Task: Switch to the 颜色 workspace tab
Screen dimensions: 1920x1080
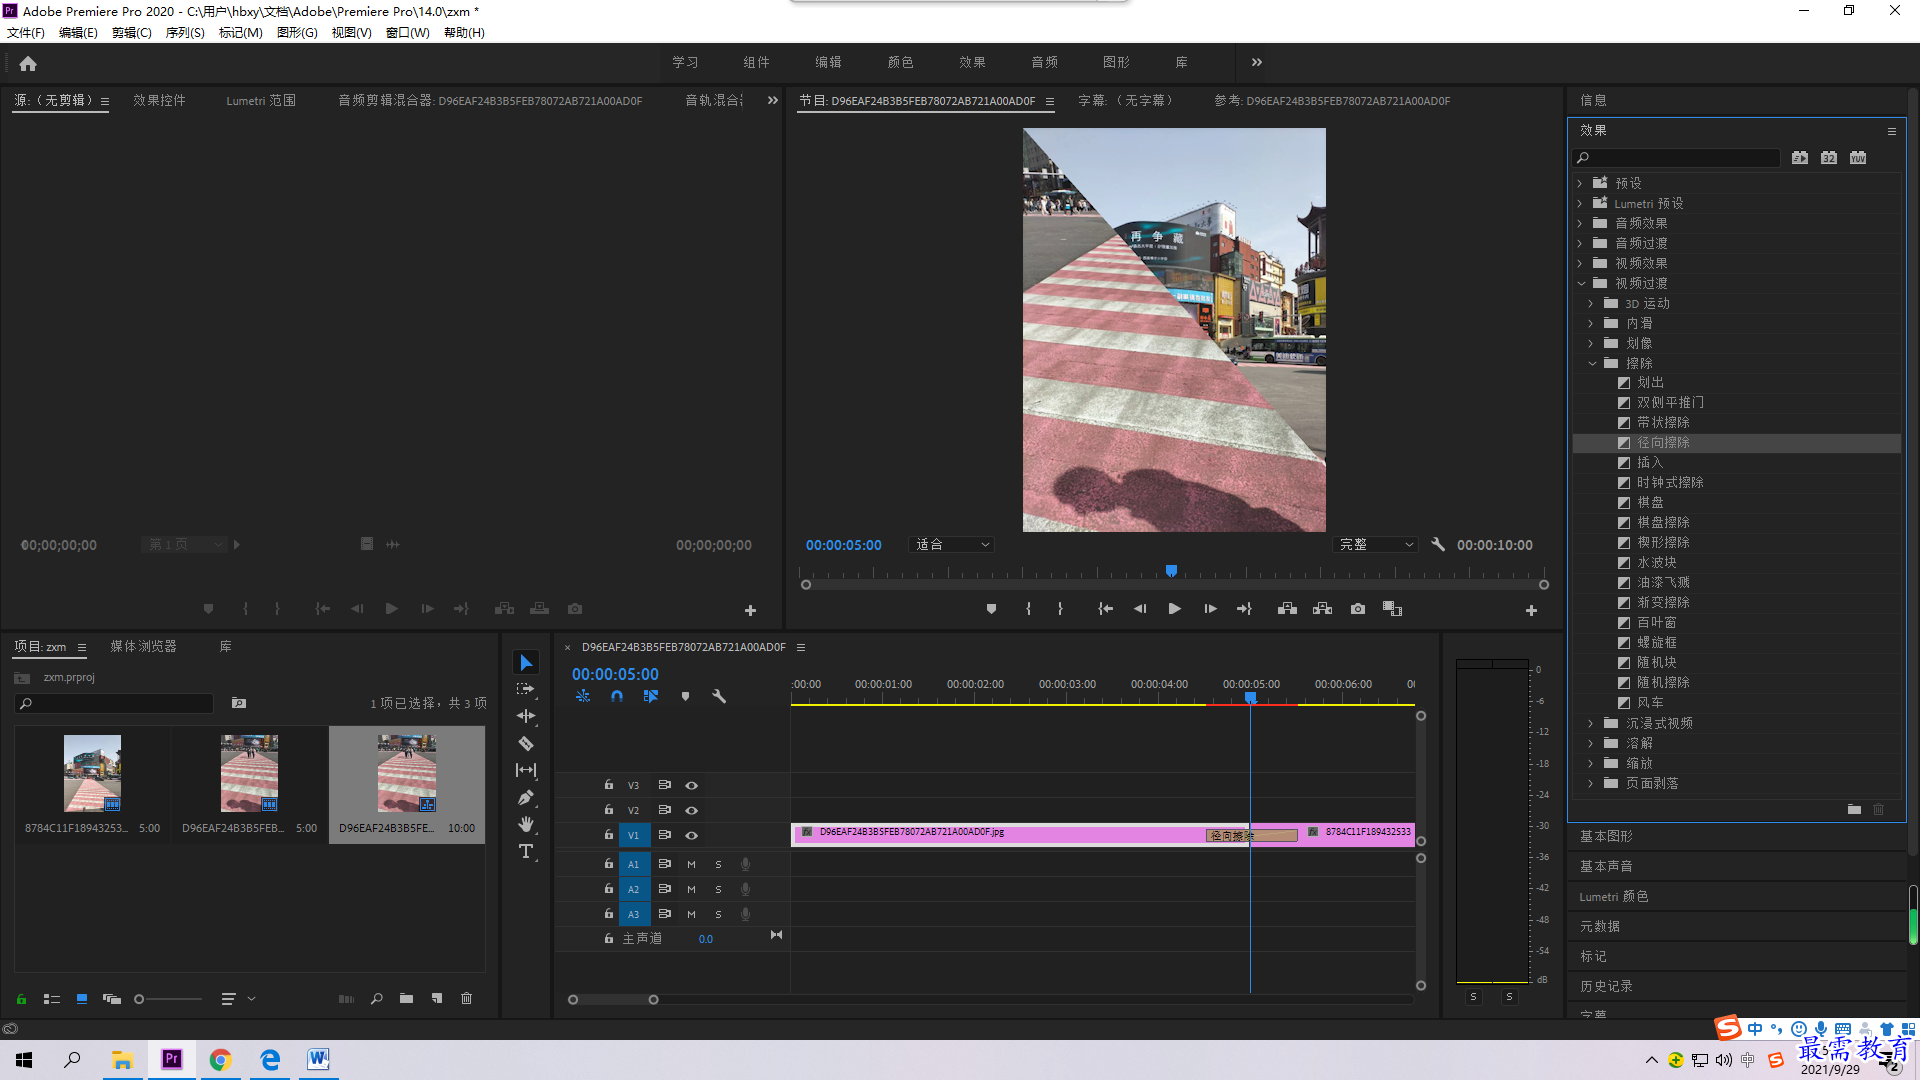Action: point(900,62)
